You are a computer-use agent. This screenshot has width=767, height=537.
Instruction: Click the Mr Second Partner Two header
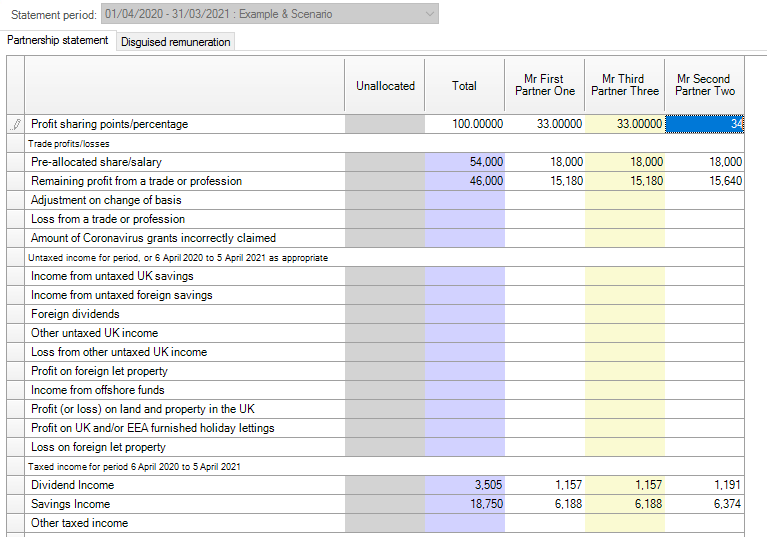tap(704, 85)
